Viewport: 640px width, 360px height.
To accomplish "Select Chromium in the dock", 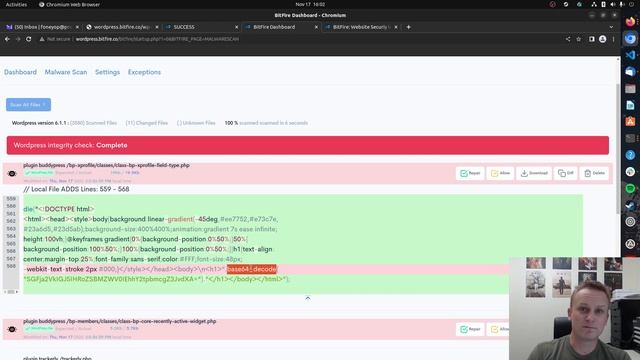I will click(x=630, y=38).
